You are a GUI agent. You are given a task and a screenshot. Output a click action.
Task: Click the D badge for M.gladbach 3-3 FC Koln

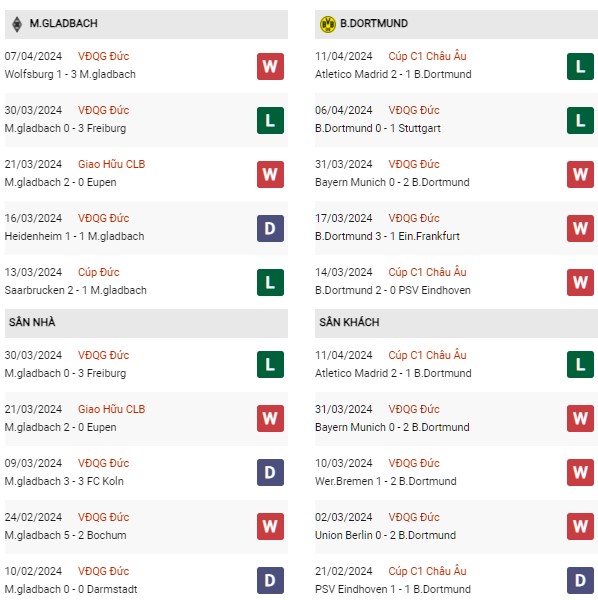270,472
